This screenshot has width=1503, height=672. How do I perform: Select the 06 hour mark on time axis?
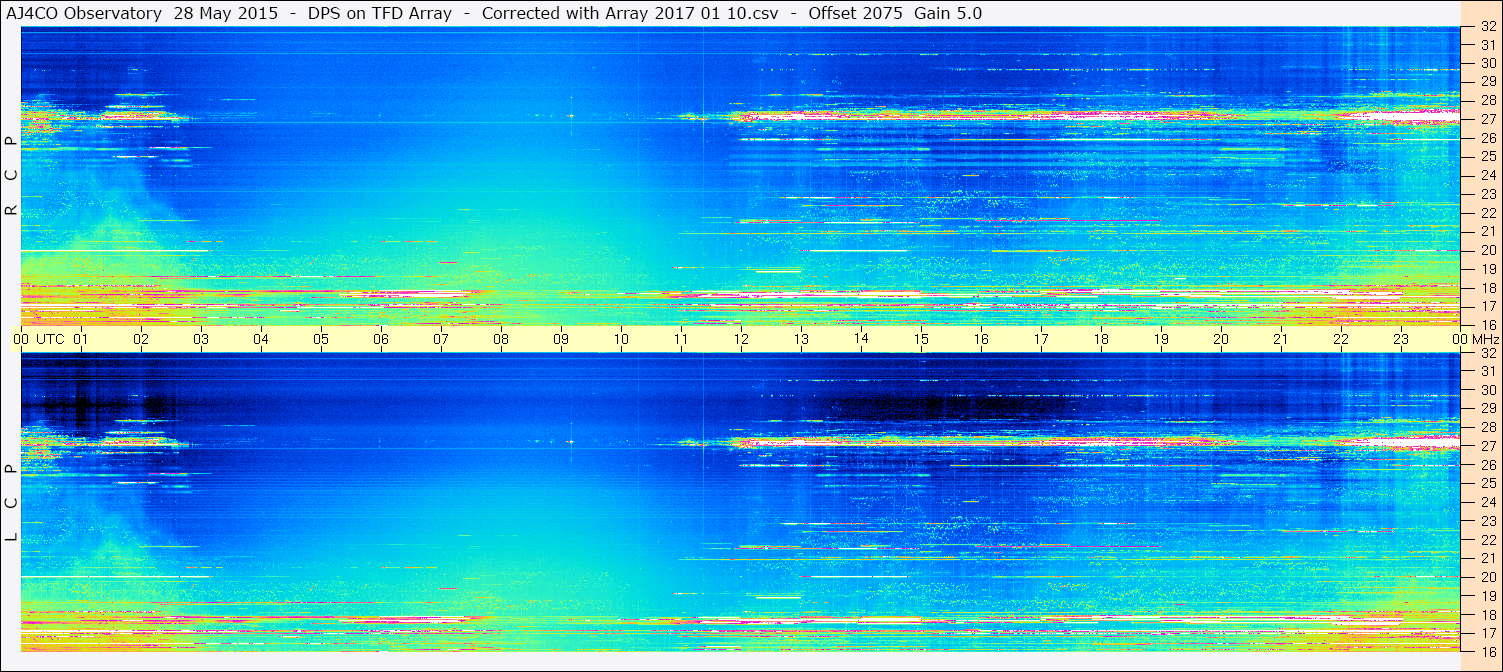(x=381, y=340)
